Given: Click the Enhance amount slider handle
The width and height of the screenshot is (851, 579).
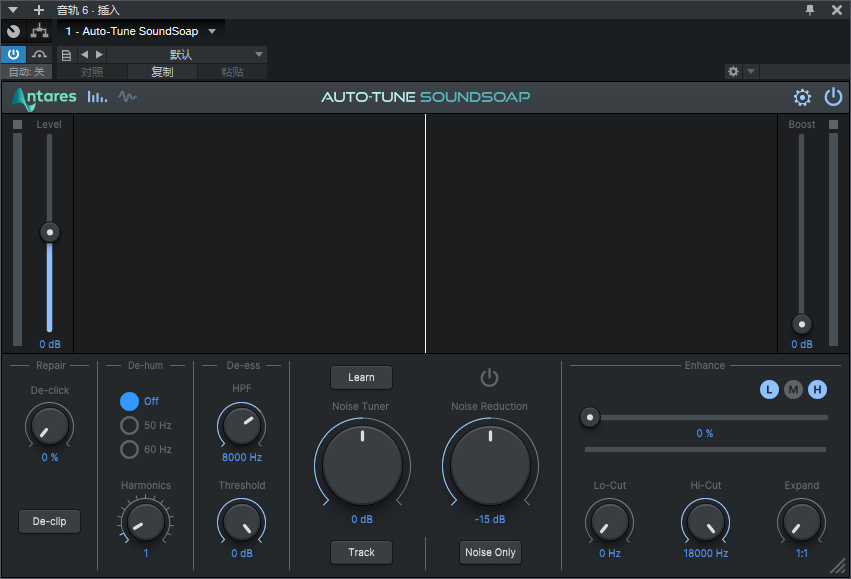Looking at the screenshot, I should pos(590,417).
